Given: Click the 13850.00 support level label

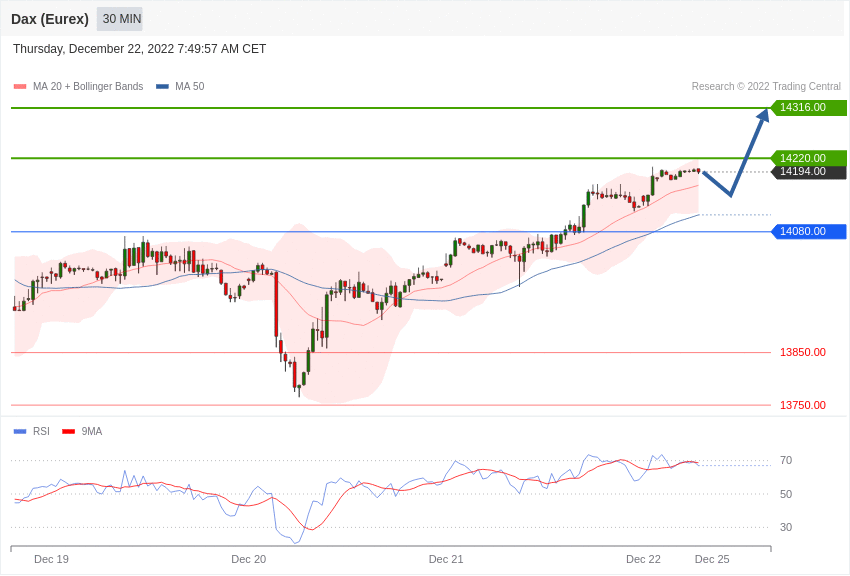Looking at the screenshot, I should coord(803,352).
